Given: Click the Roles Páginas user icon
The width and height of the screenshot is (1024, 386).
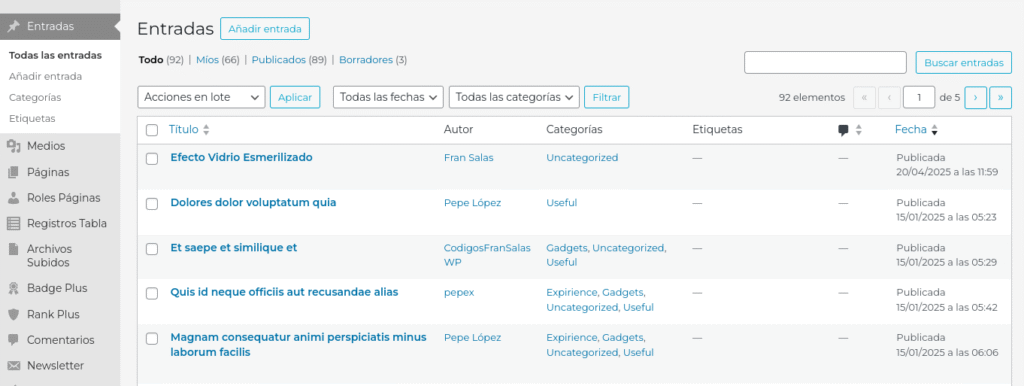Looking at the screenshot, I should tap(13, 198).
